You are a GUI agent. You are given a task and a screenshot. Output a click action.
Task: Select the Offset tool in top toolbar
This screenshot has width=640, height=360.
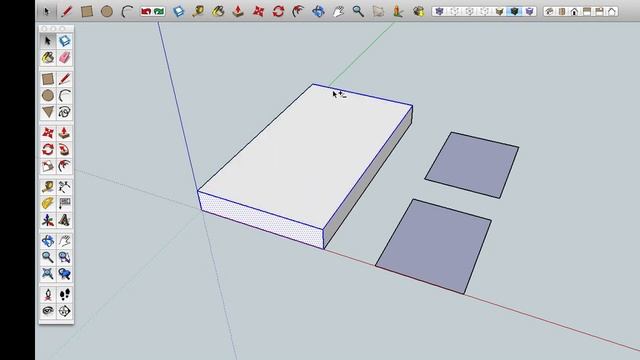[x=298, y=11]
